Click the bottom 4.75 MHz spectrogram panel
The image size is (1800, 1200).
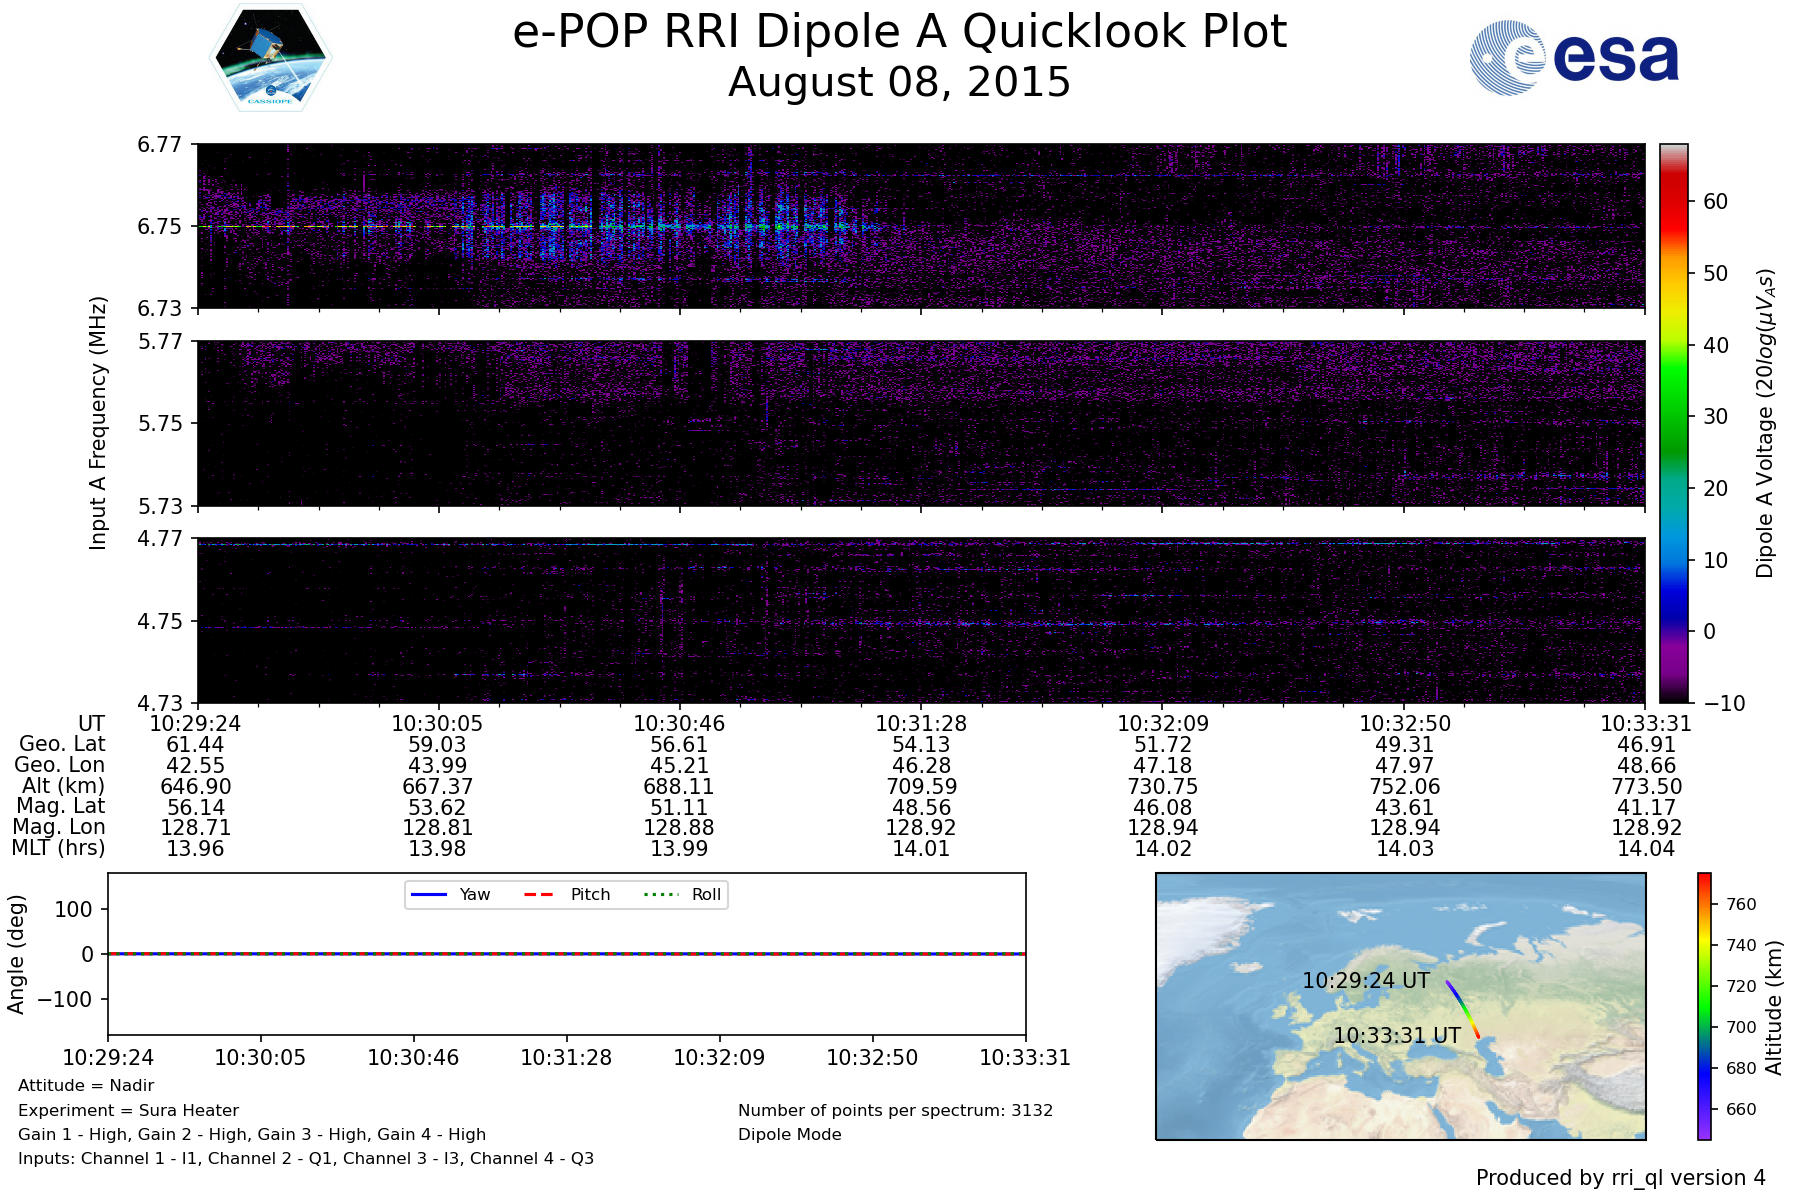[920, 620]
